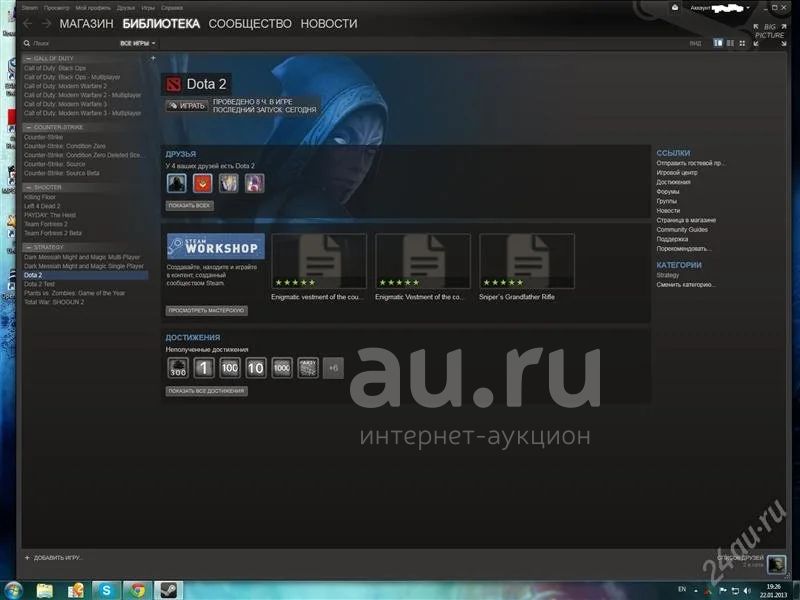Switch to the МАГАЗИН tab

(x=86, y=23)
